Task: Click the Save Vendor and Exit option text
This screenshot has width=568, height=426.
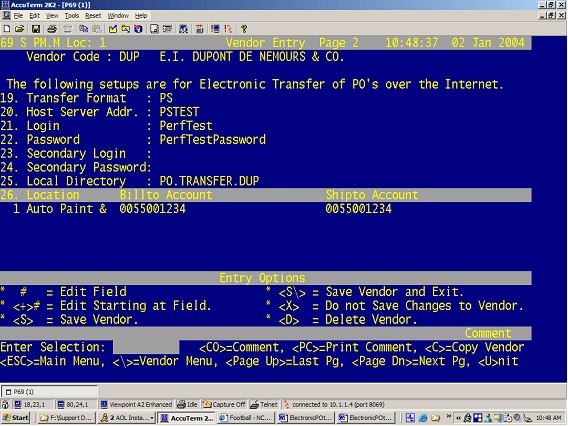Action: point(394,292)
